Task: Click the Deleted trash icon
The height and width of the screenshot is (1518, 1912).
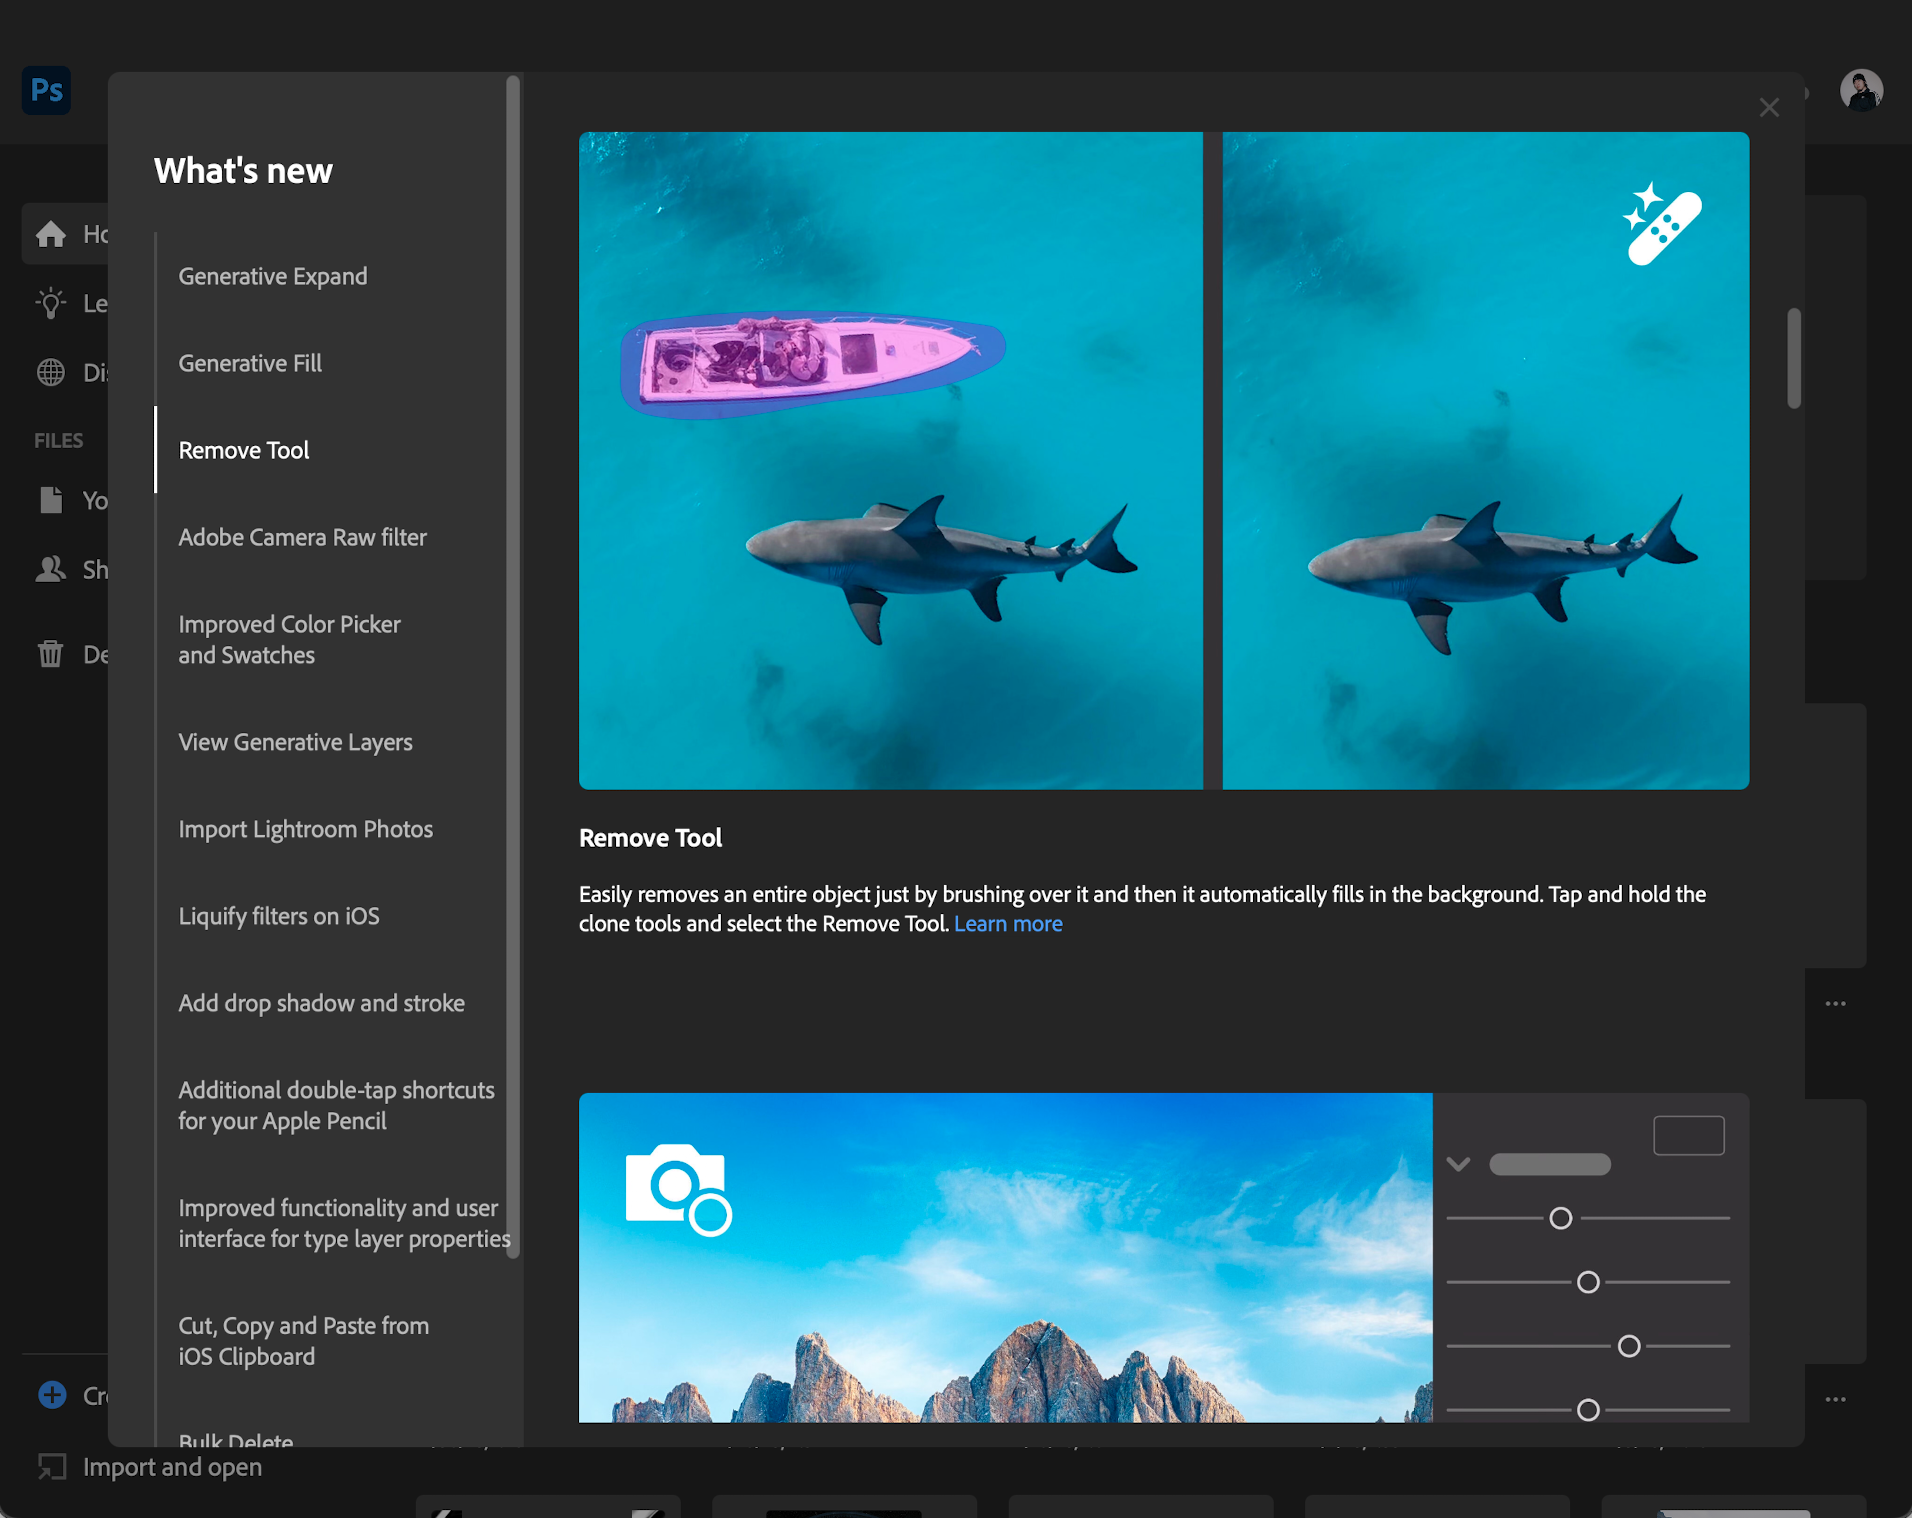Action: click(x=51, y=654)
